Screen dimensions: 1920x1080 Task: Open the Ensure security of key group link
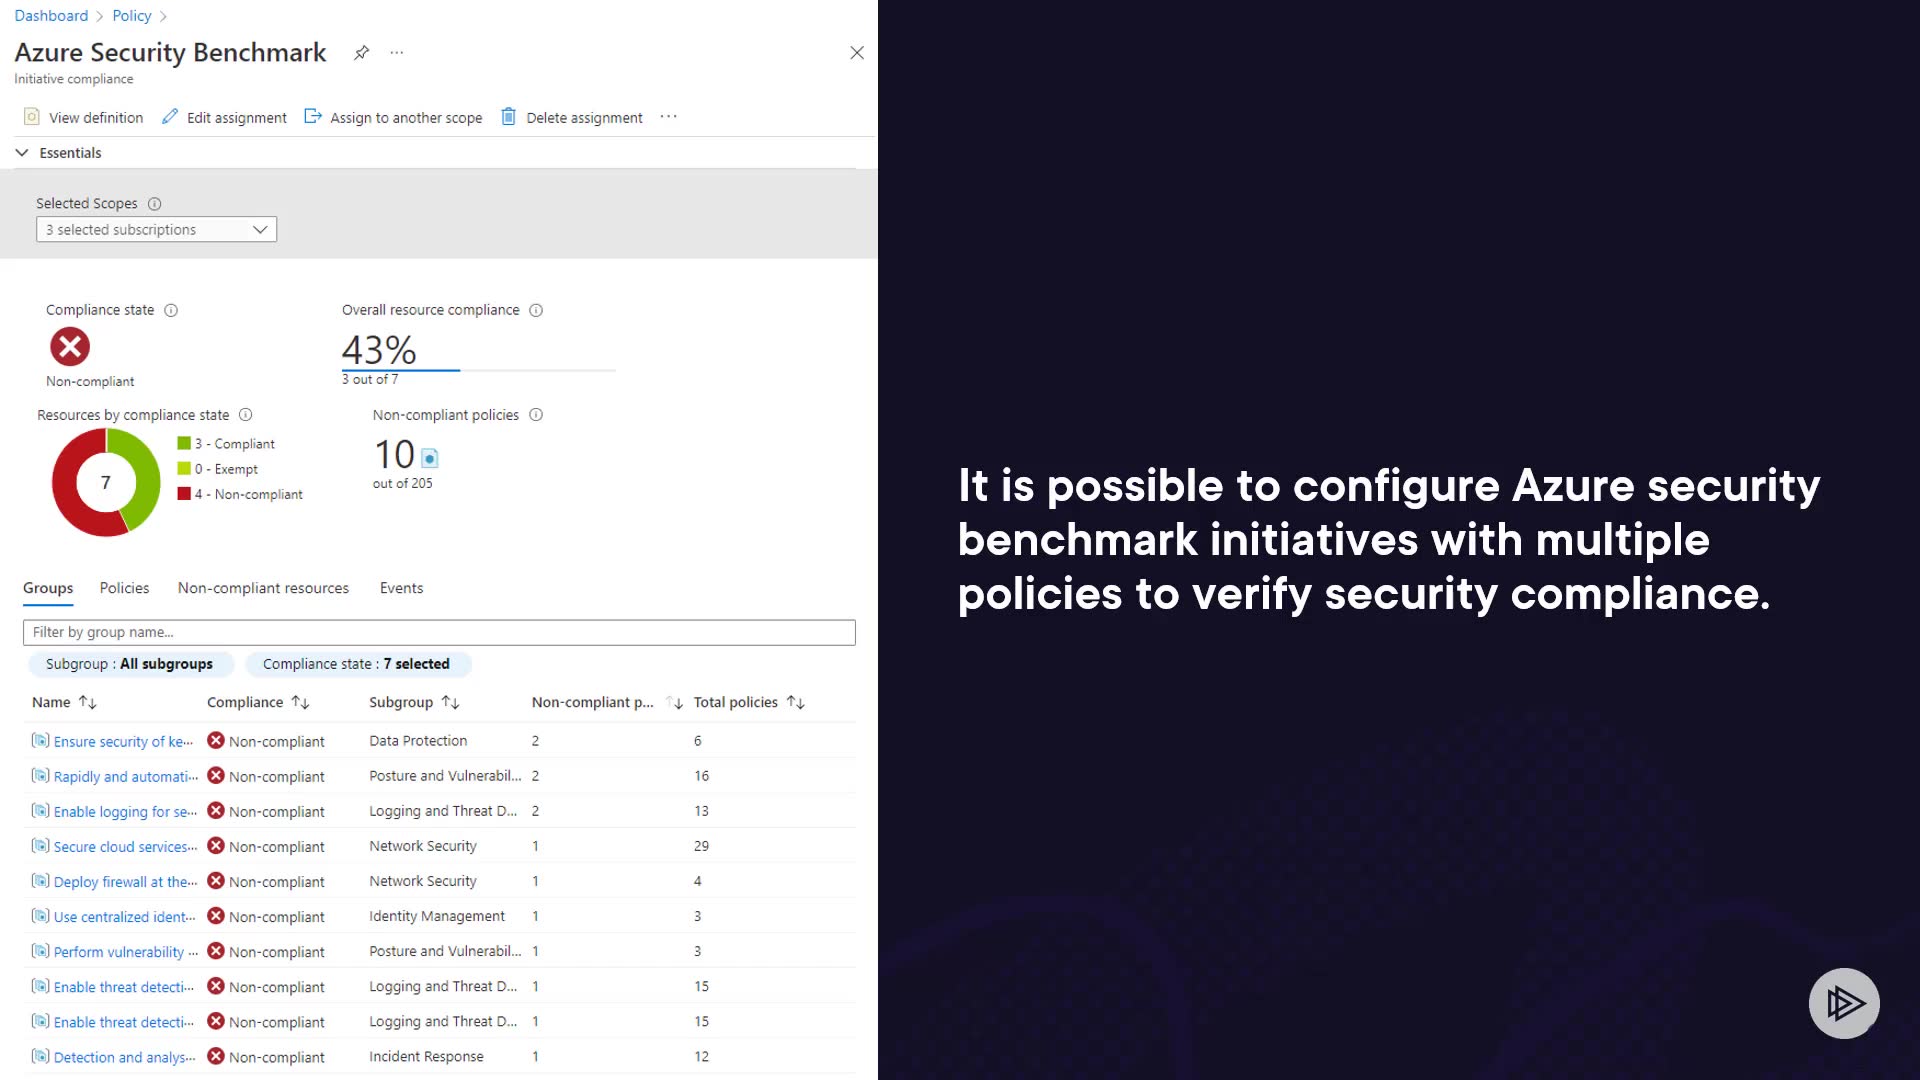[122, 741]
